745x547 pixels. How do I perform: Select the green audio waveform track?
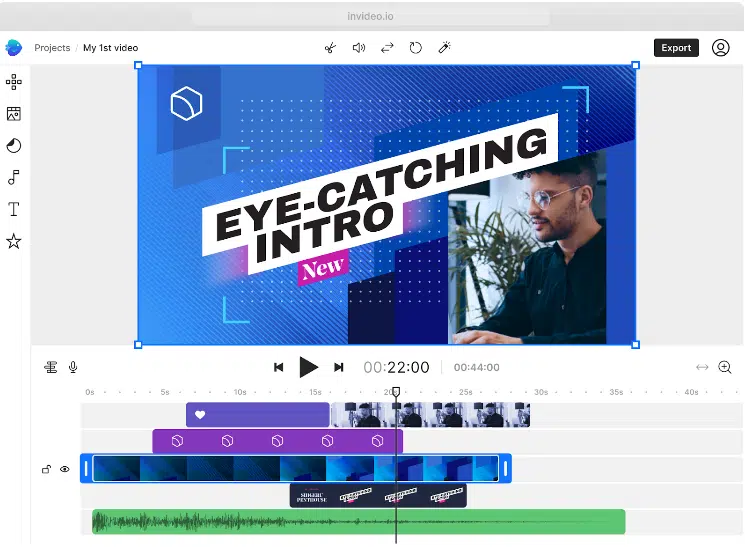358,521
